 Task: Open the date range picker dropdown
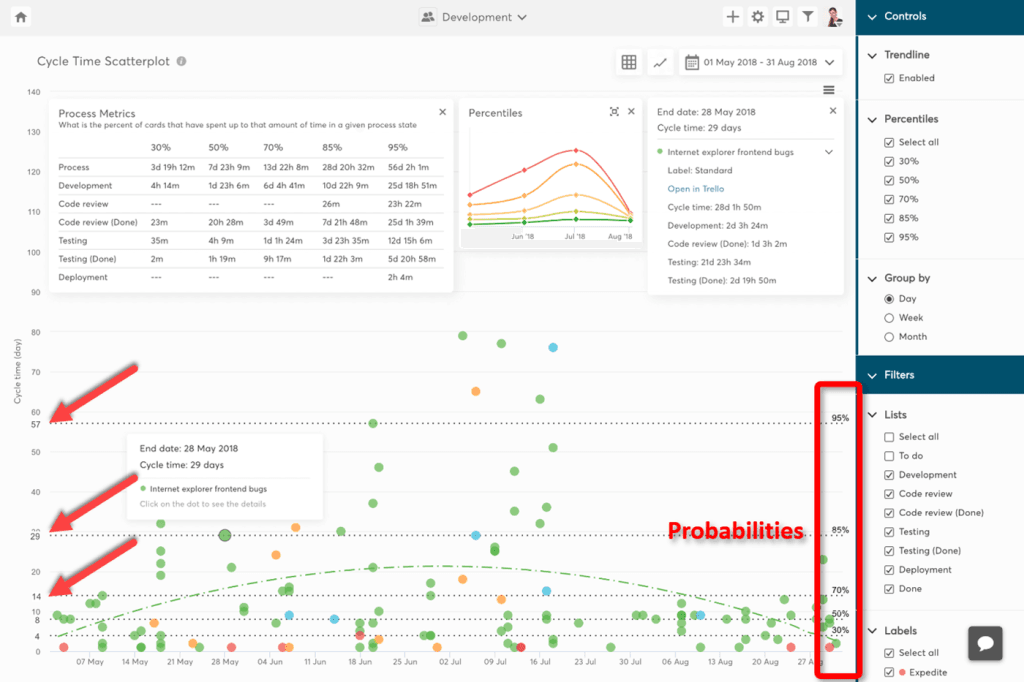pyautogui.click(x=760, y=62)
